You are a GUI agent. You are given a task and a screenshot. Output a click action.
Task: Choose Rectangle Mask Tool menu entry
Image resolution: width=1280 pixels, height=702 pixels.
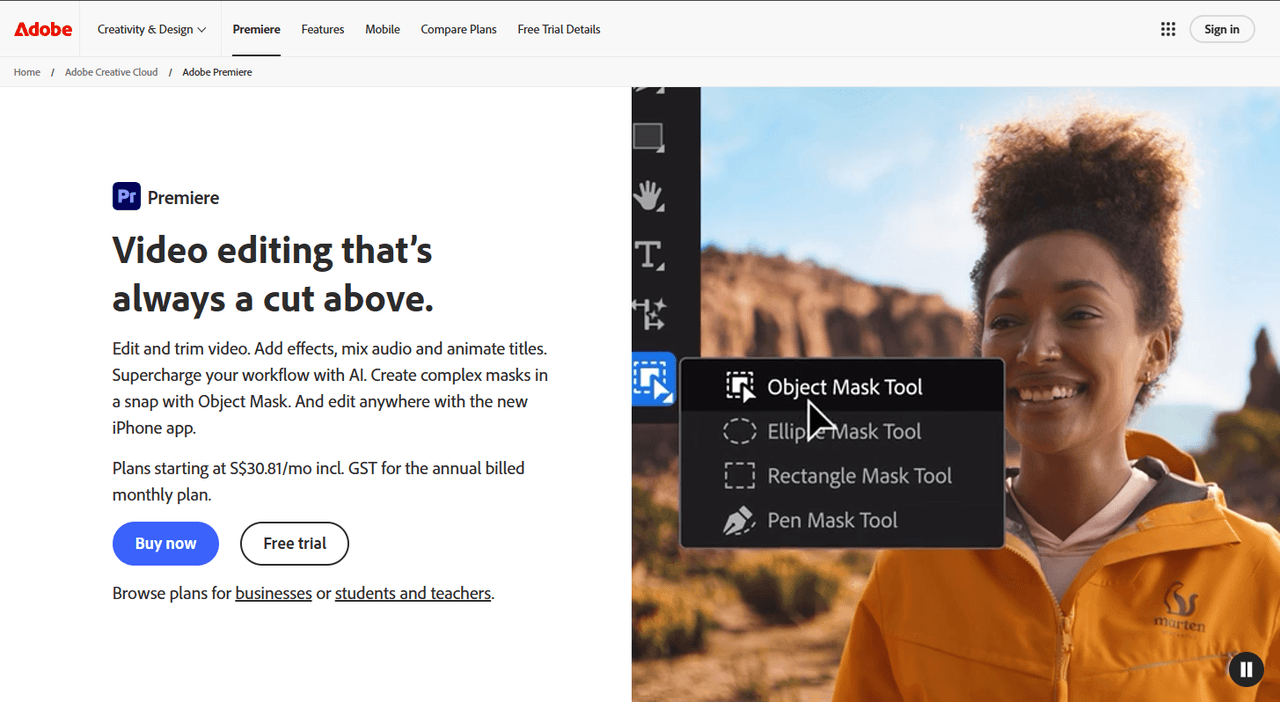842,476
